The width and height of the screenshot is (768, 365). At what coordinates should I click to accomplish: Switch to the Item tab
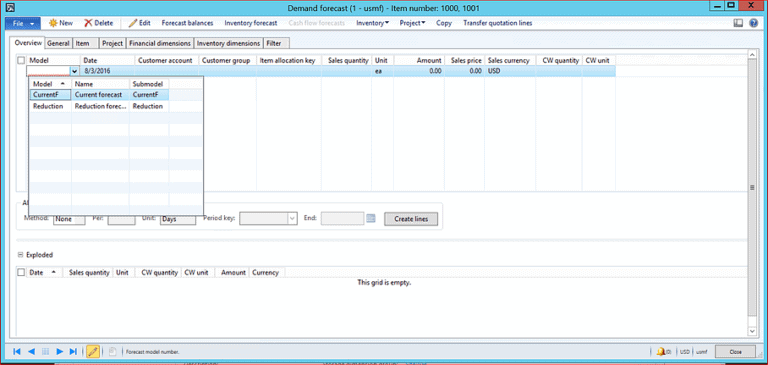pos(85,44)
